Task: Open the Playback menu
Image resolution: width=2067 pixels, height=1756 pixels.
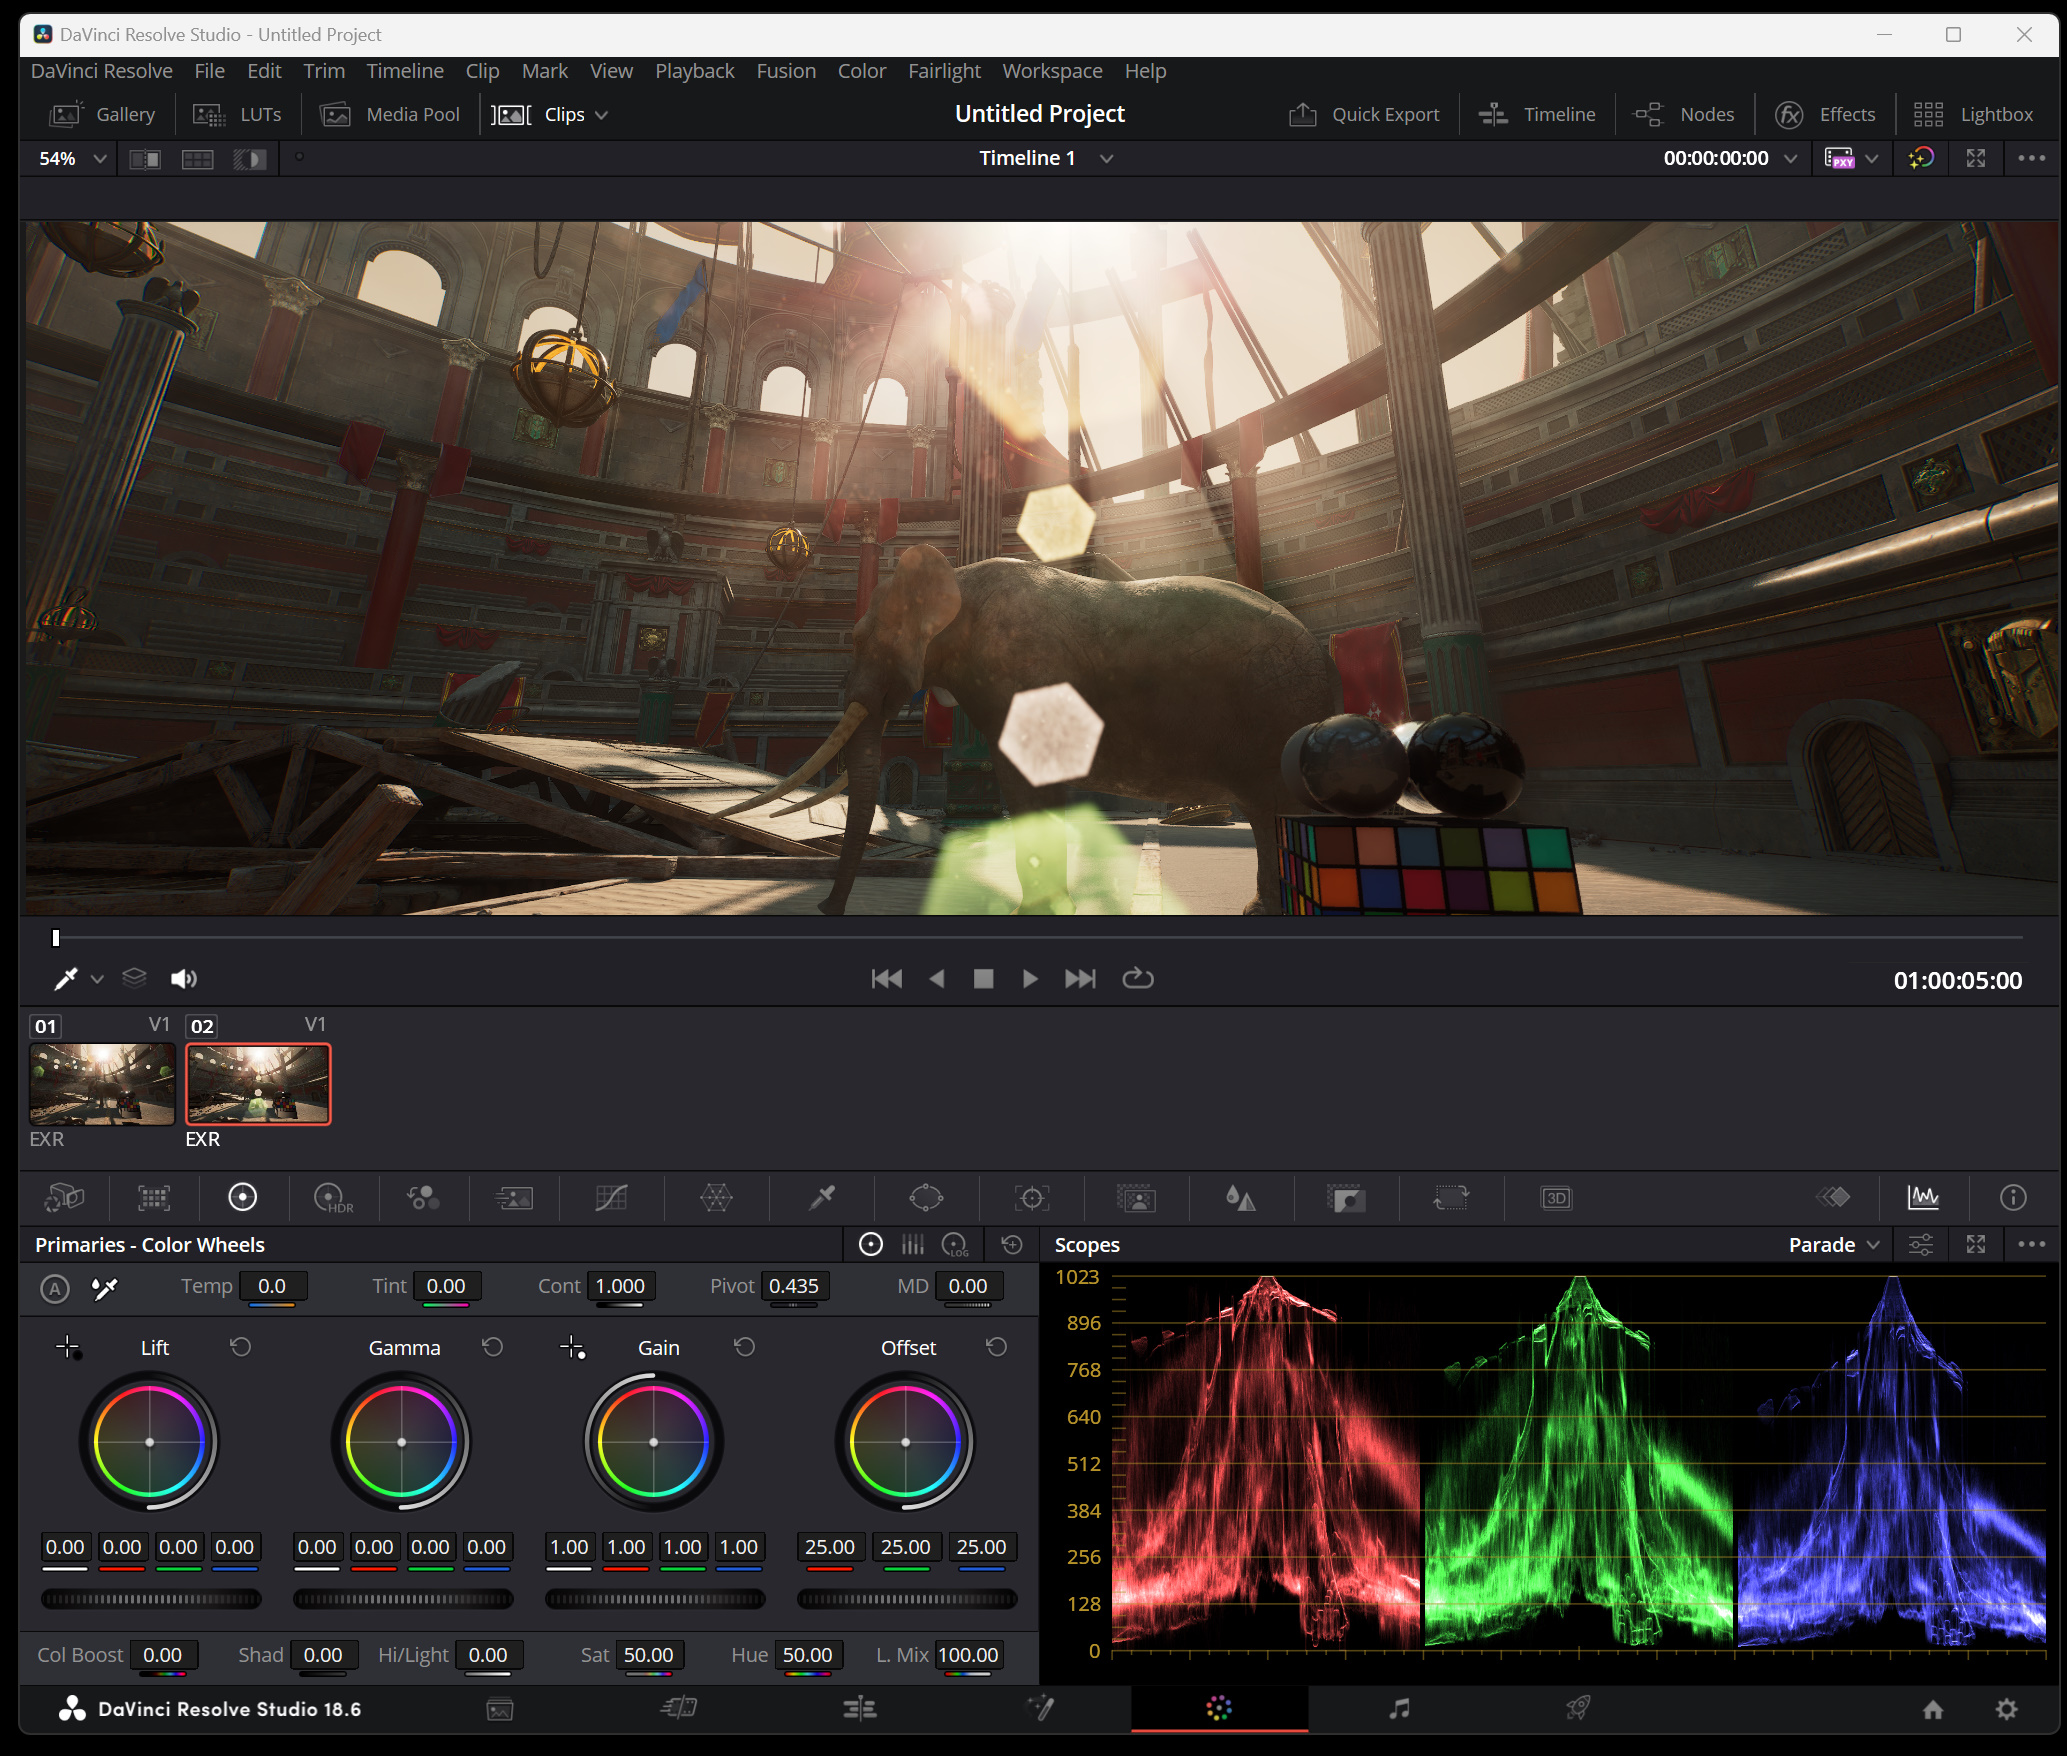Action: coord(694,71)
